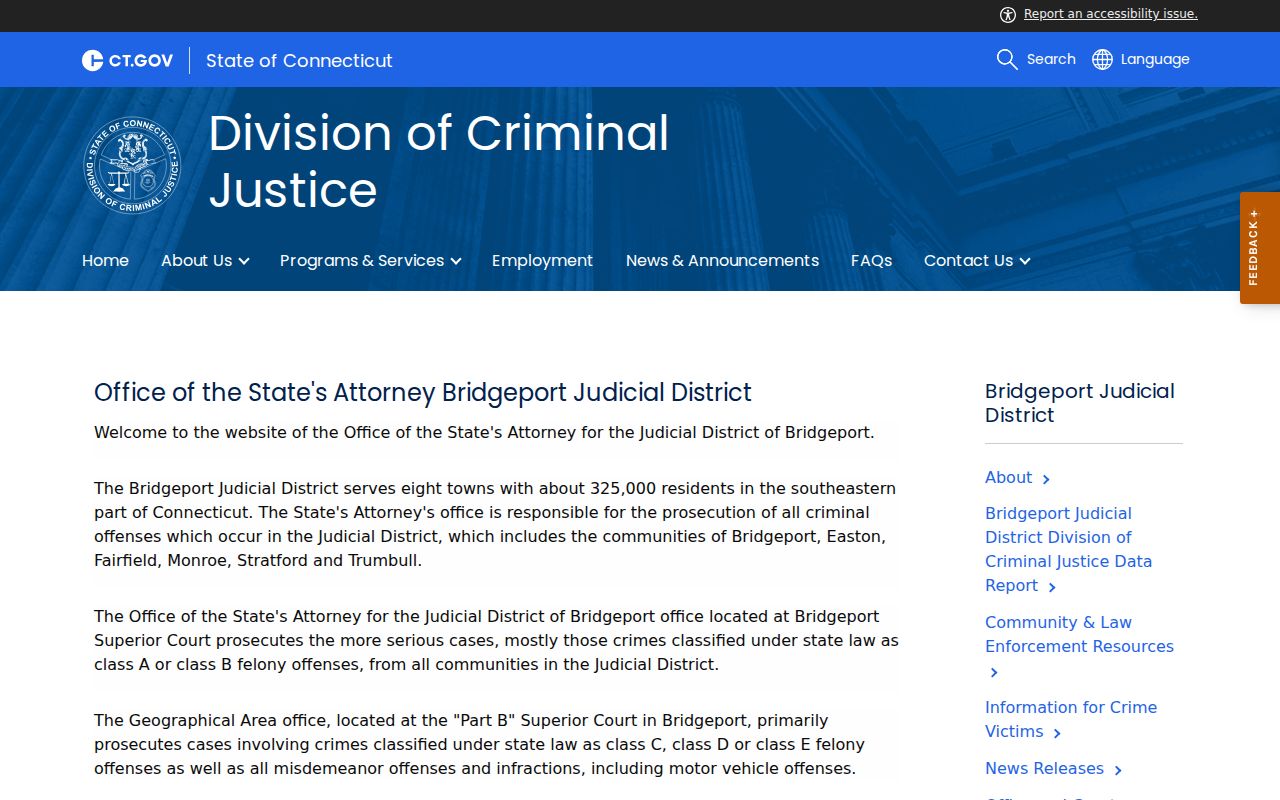
Task: Go to the Home menu item
Action: tap(105, 260)
